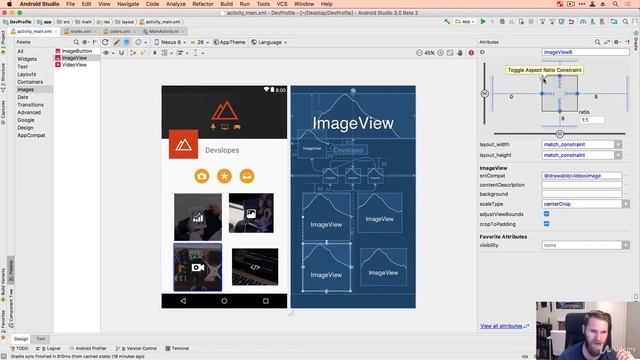This screenshot has height=360, width=640.
Task: Show warnings and errors red icon
Action: 471,53
